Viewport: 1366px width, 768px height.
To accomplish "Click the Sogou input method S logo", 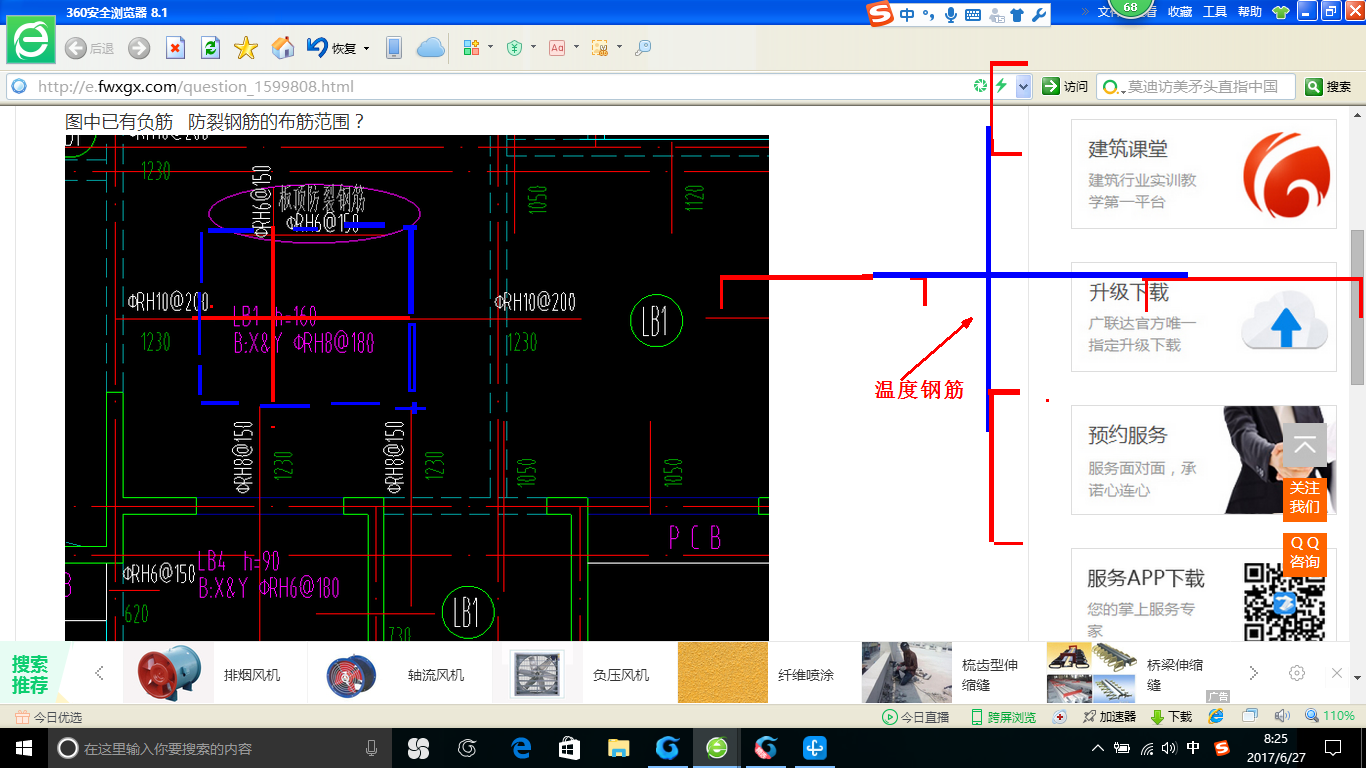I will click(x=879, y=14).
